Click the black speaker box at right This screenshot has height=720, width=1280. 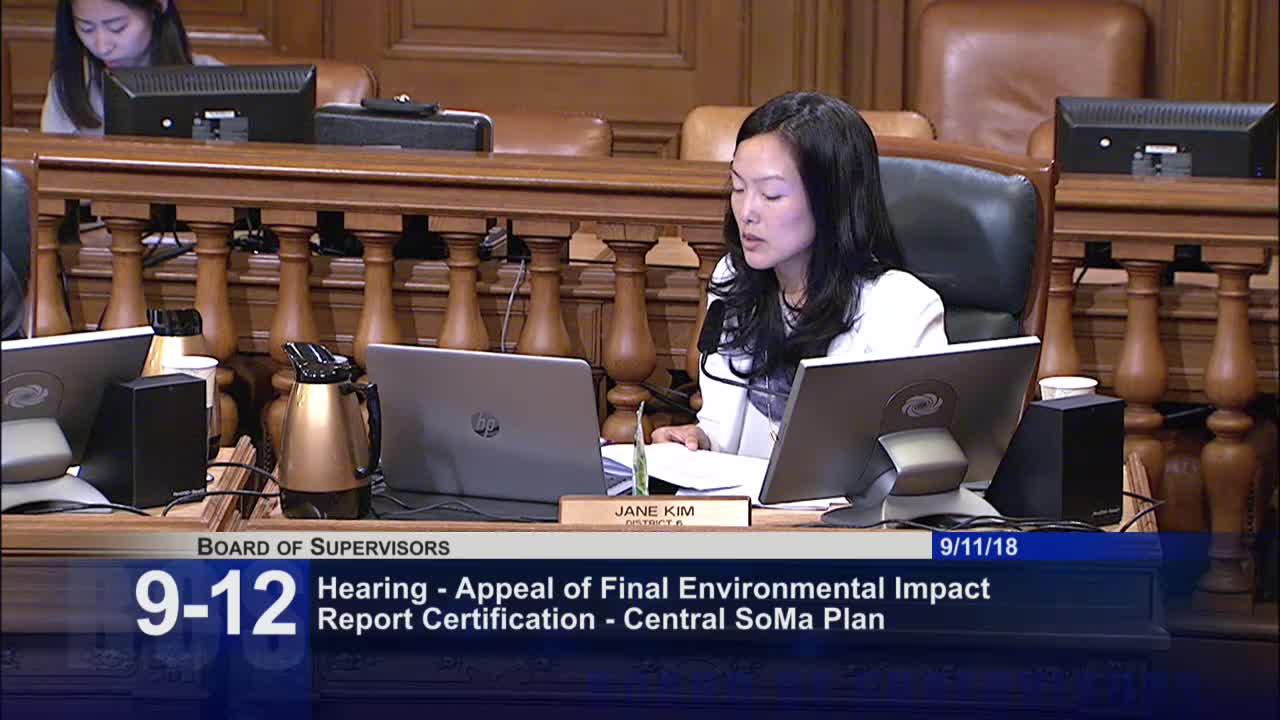click(x=1056, y=458)
